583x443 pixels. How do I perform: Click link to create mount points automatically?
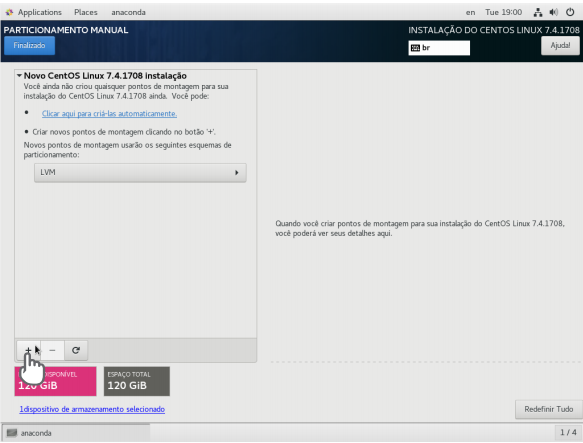[109, 113]
